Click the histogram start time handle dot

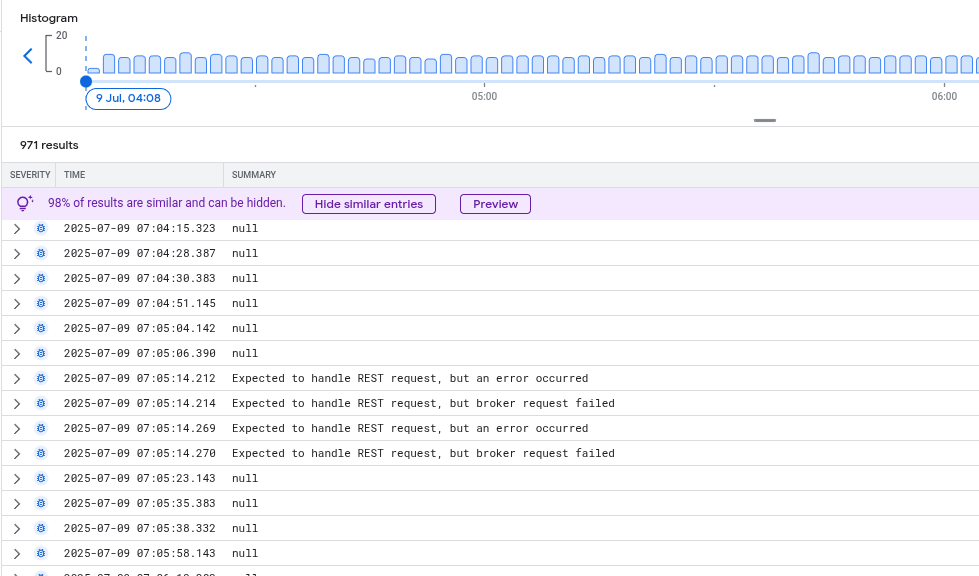[x=86, y=81]
